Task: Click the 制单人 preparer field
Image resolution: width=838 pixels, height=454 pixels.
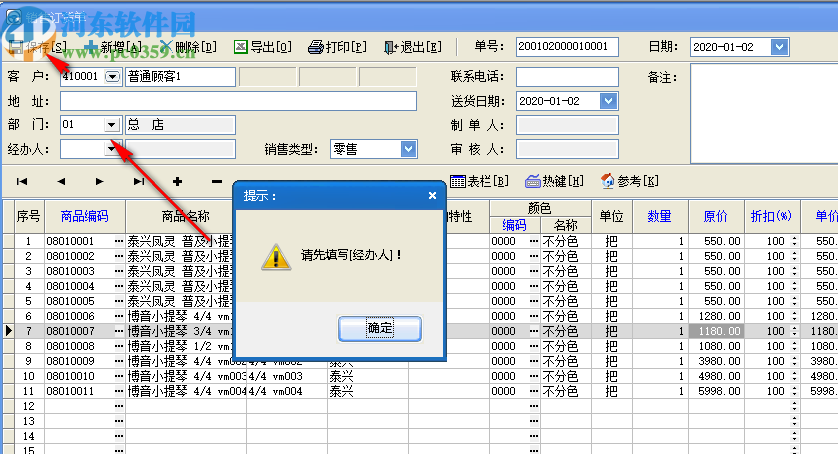Action: click(x=567, y=125)
